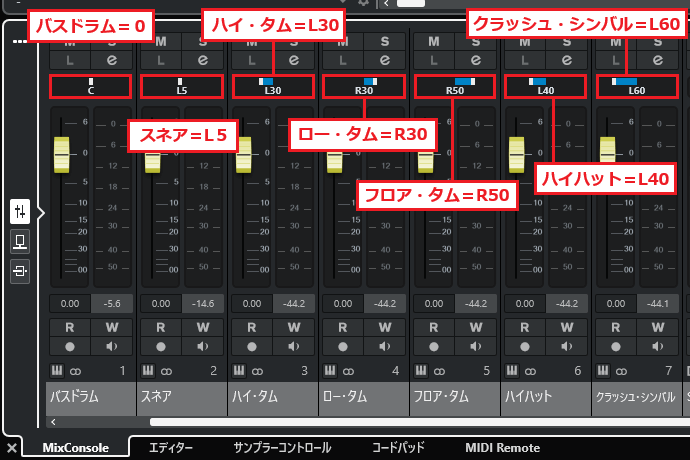Open the サンプラーコントロール tab
Viewport: 690px width, 460px height.
[282, 448]
